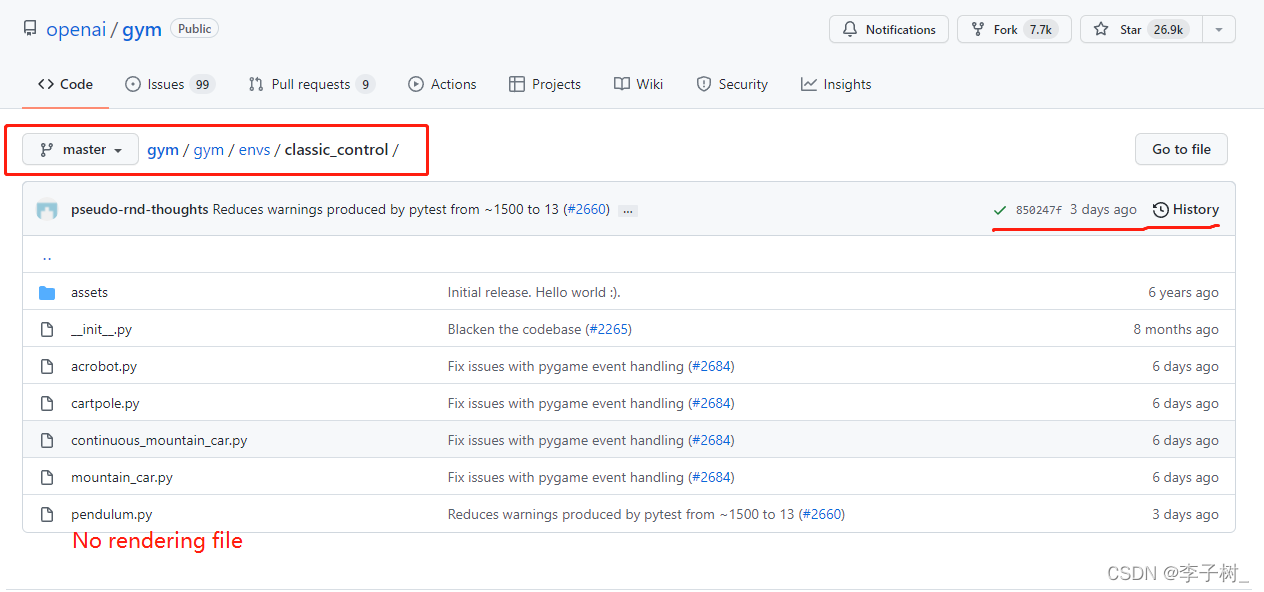The width and height of the screenshot is (1264, 592).
Task: Click the Fork count 7.7k
Action: (1041, 29)
